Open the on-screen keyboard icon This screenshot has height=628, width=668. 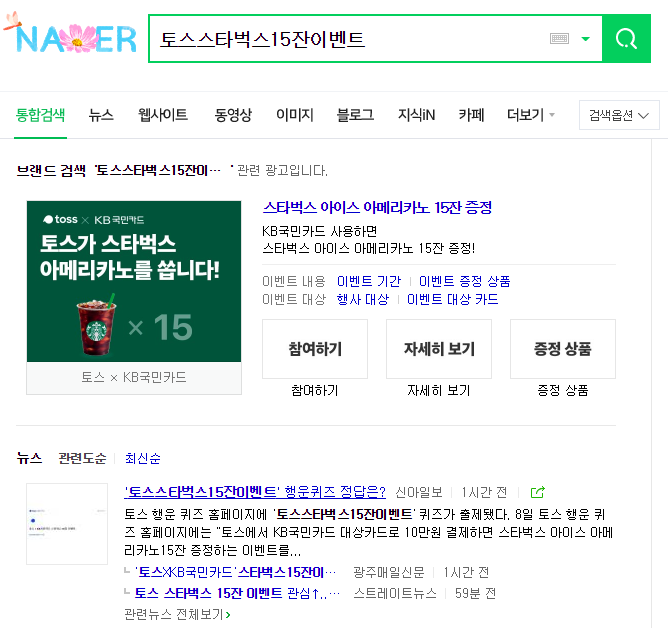(559, 39)
